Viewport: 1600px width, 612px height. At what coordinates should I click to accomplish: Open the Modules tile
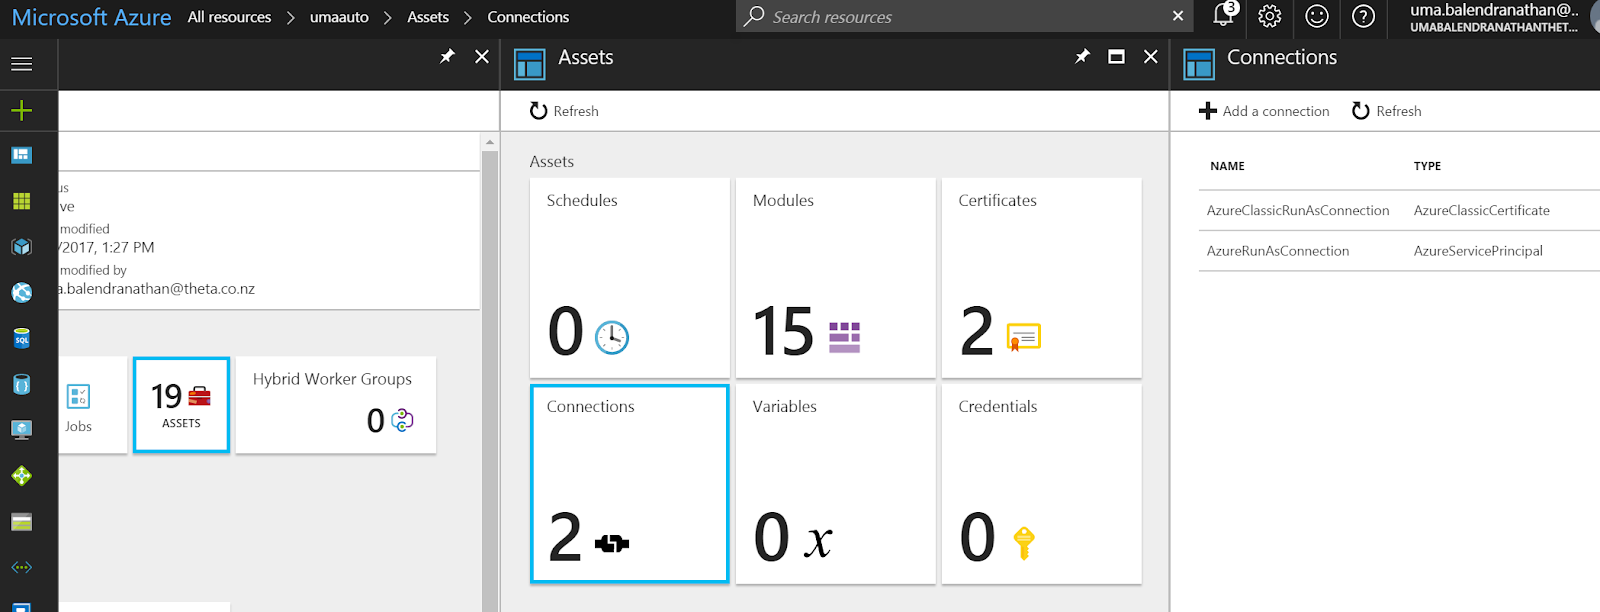pyautogui.click(x=836, y=278)
